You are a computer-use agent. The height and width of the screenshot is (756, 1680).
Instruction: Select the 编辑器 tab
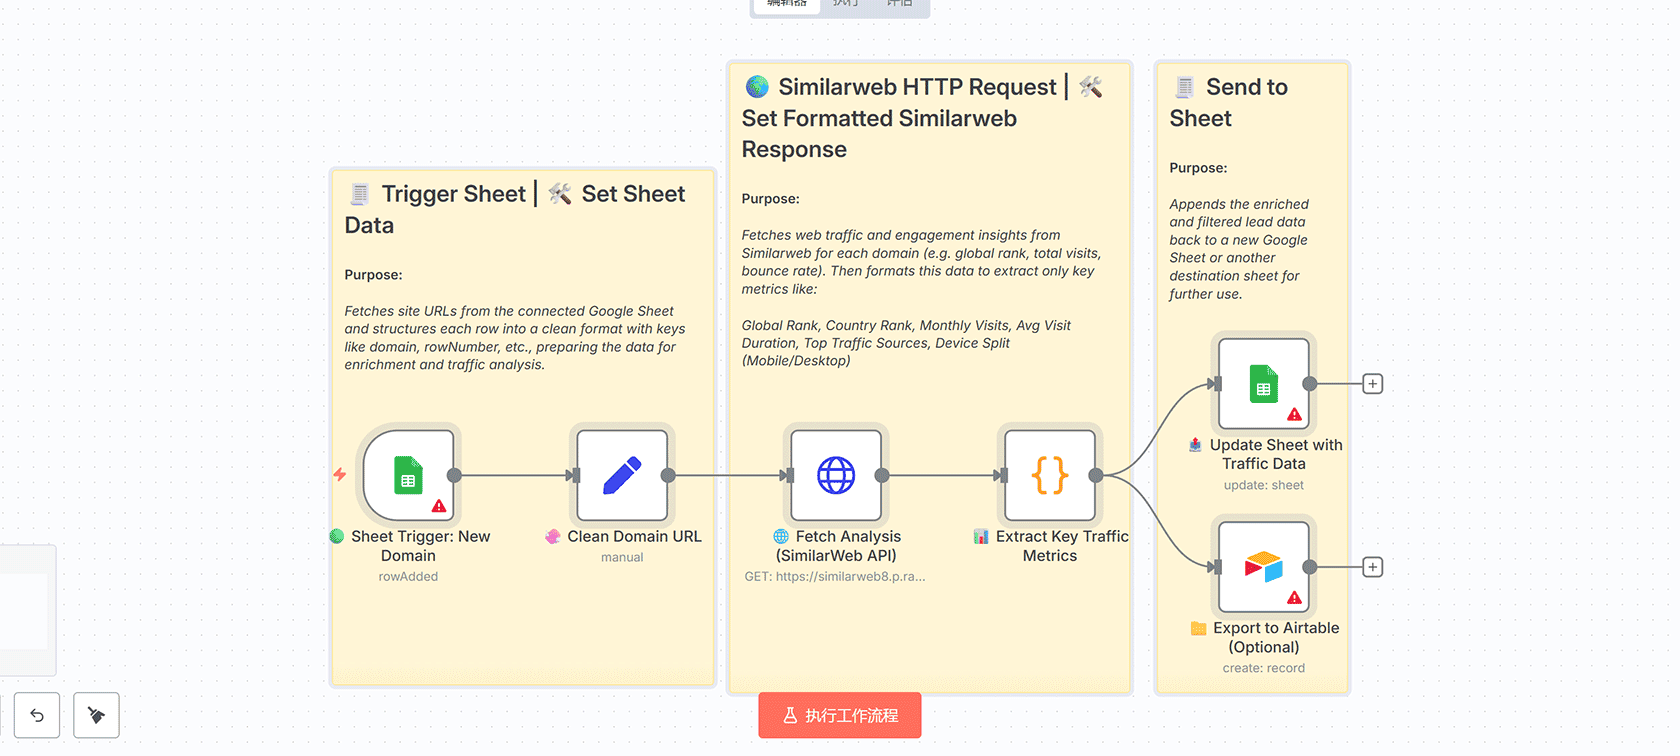point(786,3)
